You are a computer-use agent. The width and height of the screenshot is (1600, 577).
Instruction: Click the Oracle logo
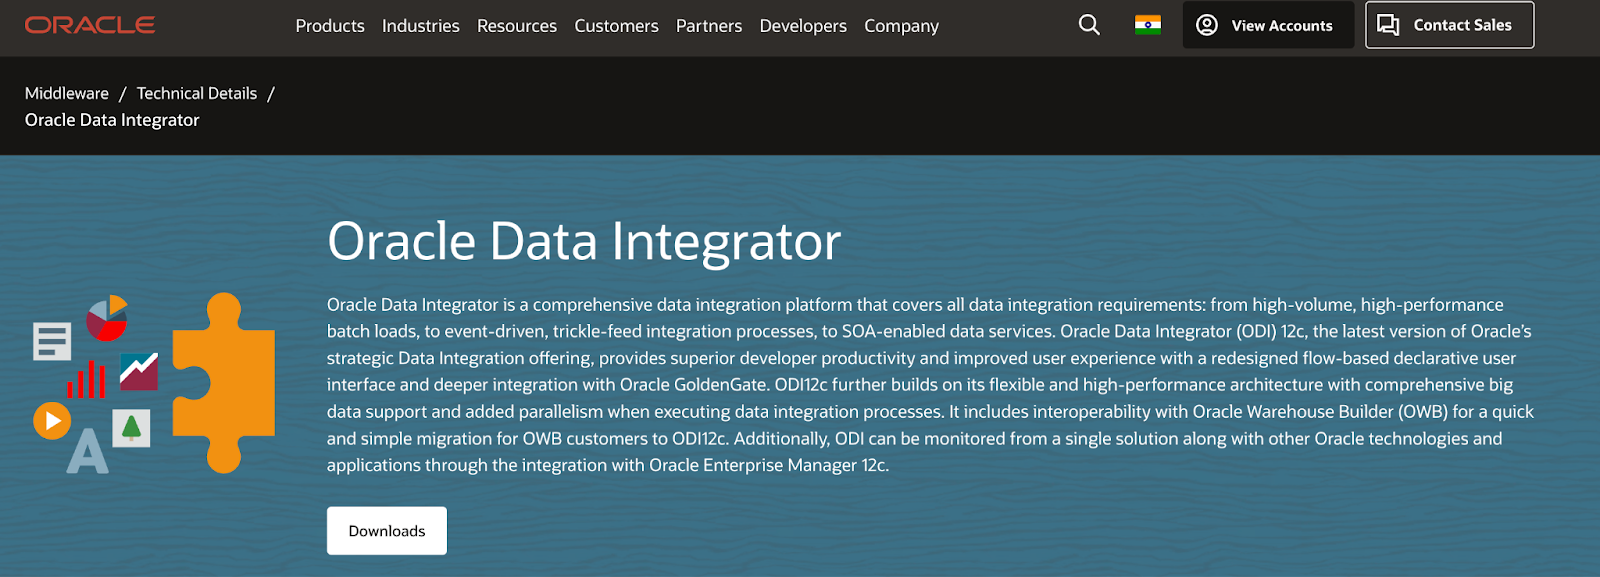click(90, 25)
